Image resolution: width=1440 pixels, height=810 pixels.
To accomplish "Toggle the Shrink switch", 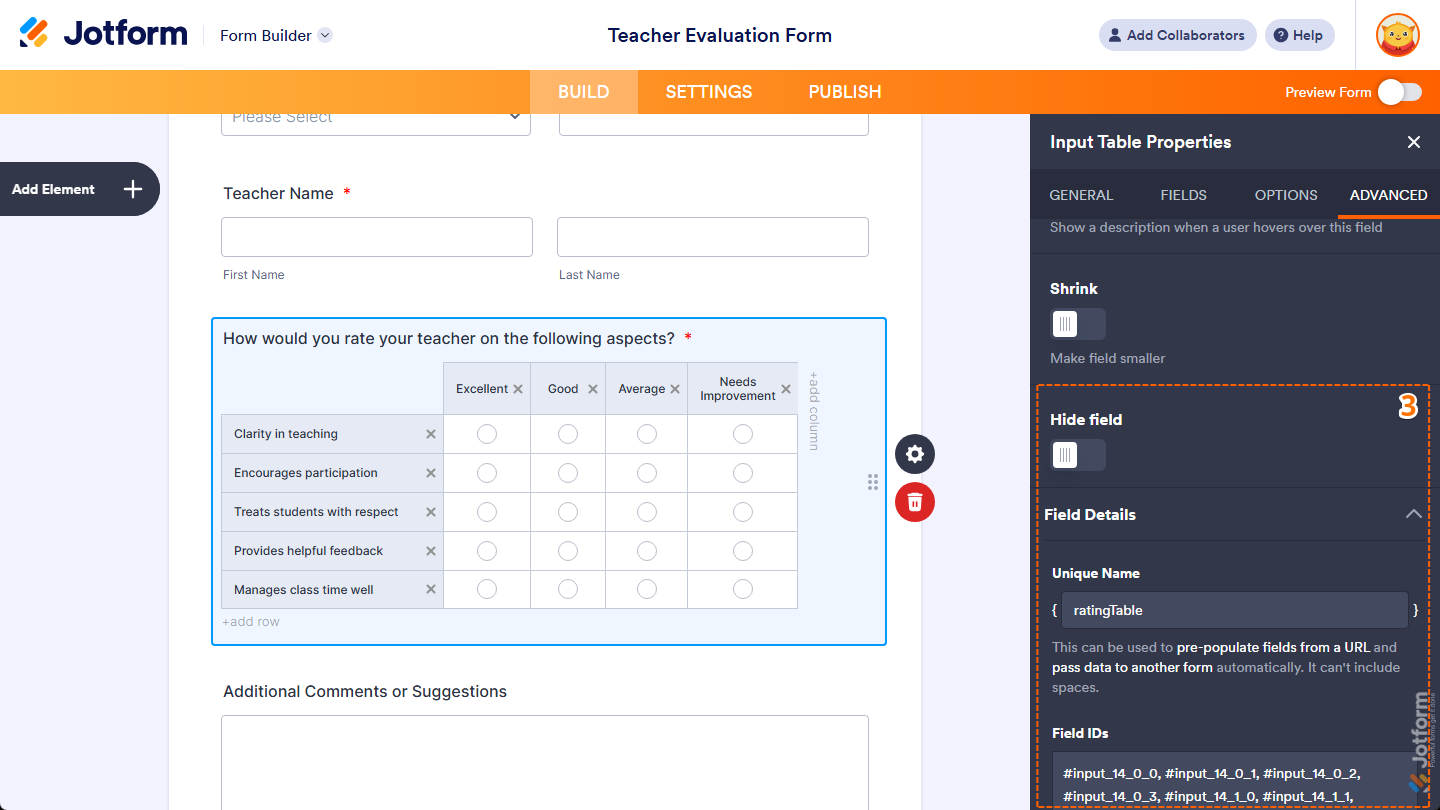I will pos(1078,324).
